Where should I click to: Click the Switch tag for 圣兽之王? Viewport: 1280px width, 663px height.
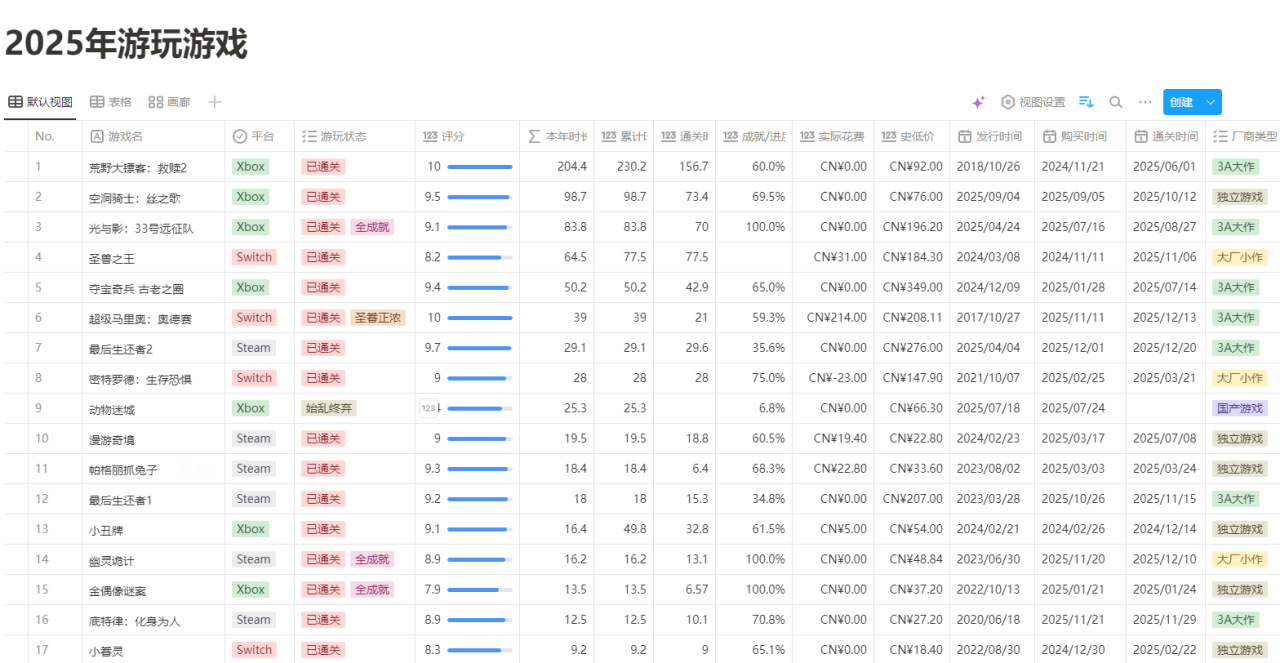254,257
